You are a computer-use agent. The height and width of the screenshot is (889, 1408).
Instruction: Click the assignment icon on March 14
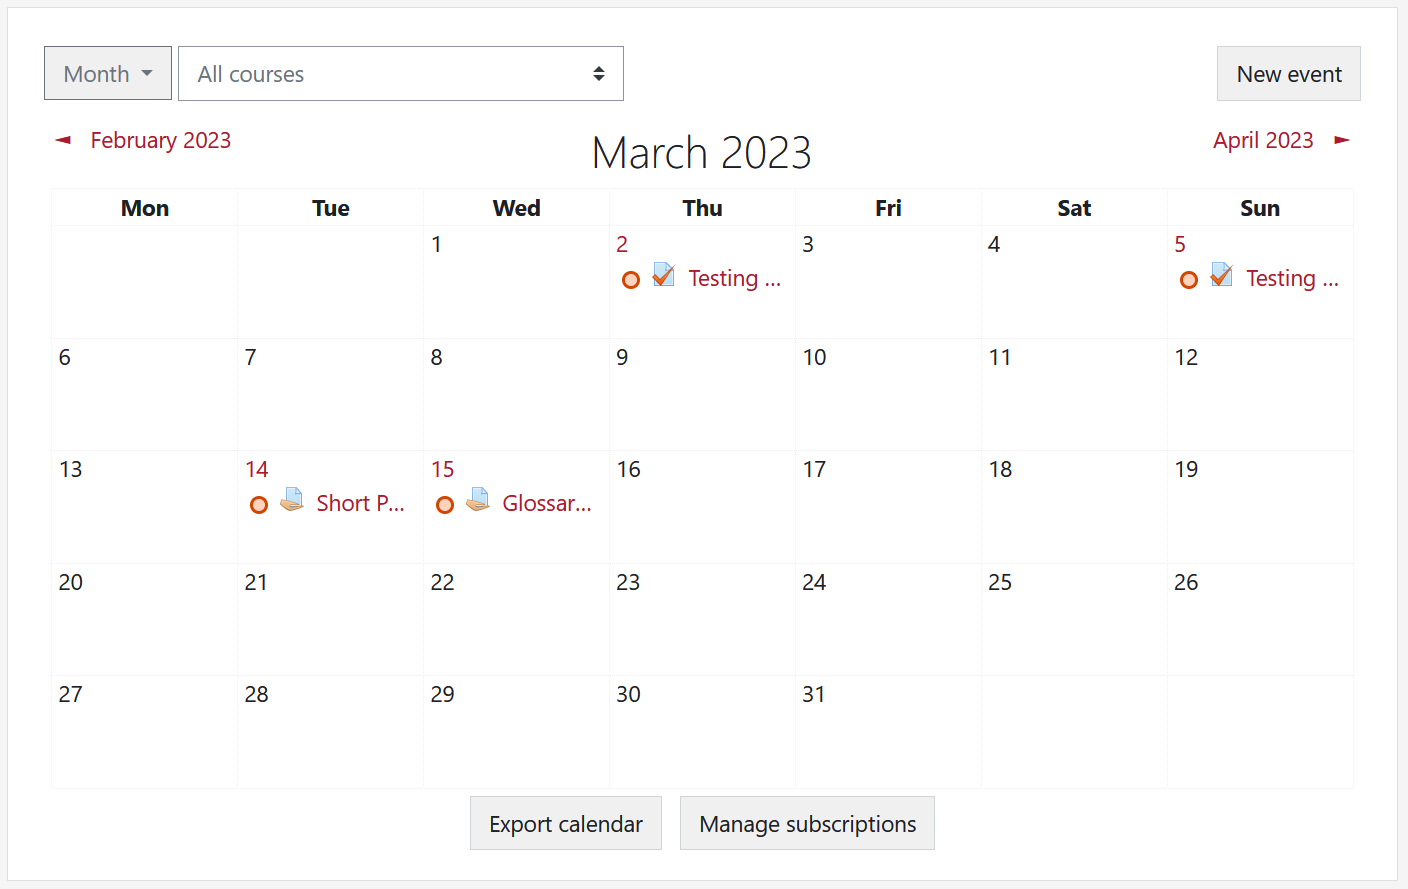click(292, 500)
